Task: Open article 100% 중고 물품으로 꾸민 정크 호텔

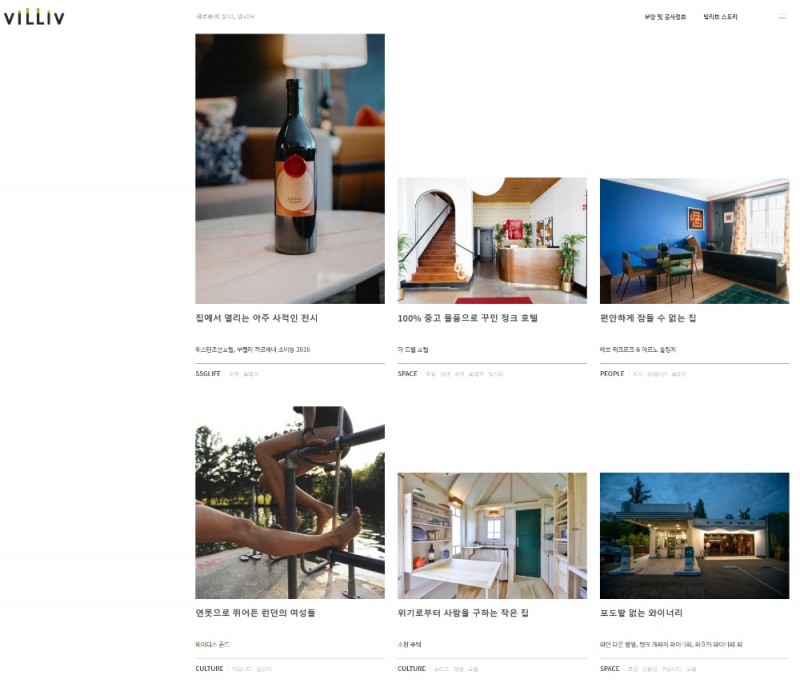Action: tap(467, 318)
